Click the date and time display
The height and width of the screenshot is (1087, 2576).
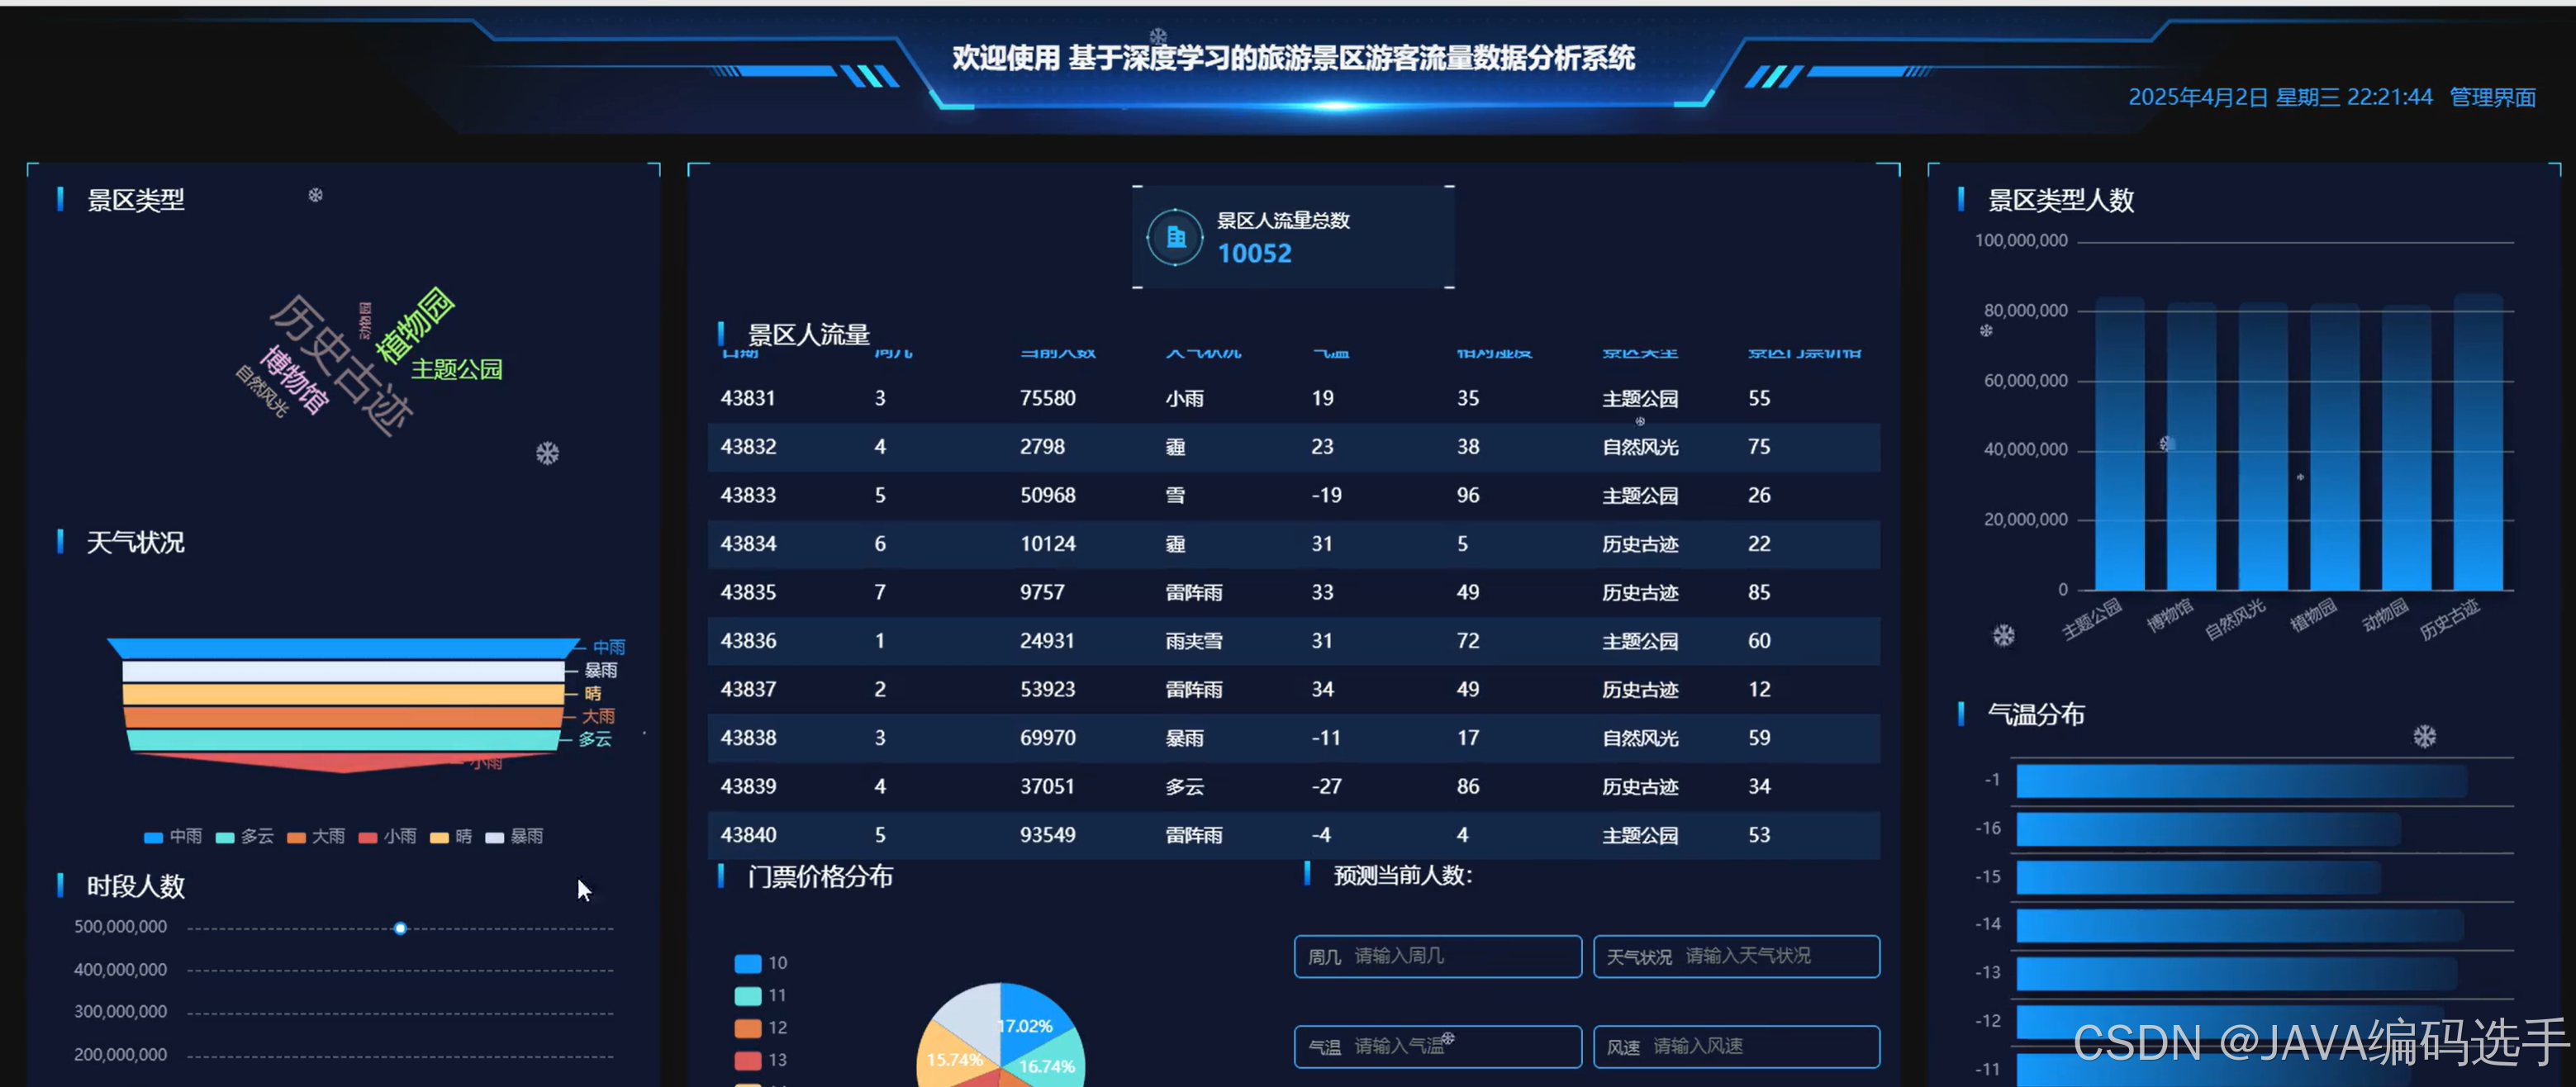pyautogui.click(x=2280, y=97)
